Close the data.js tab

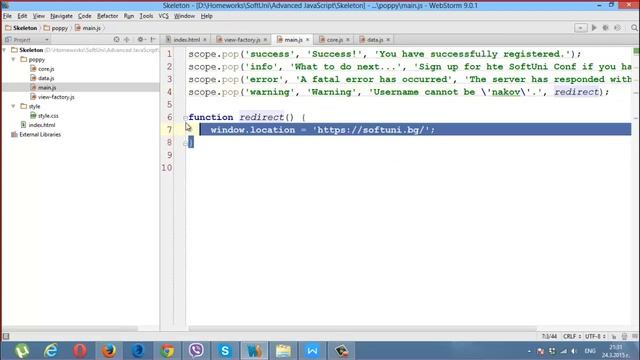(x=388, y=40)
